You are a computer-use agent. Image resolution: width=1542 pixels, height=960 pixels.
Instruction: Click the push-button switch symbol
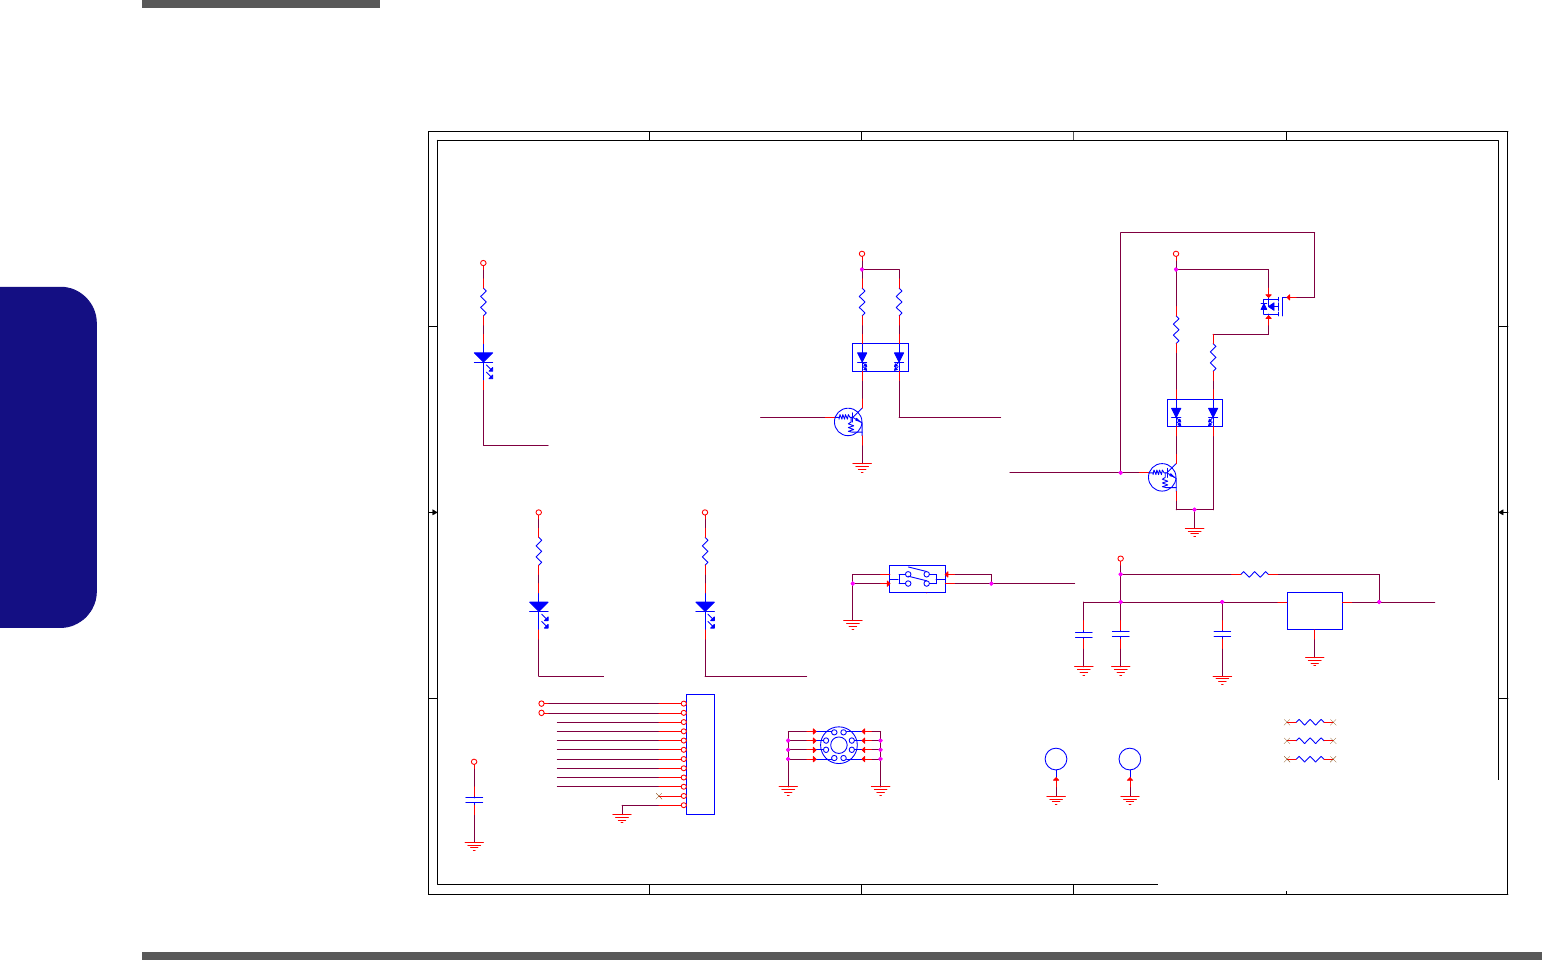917,579
